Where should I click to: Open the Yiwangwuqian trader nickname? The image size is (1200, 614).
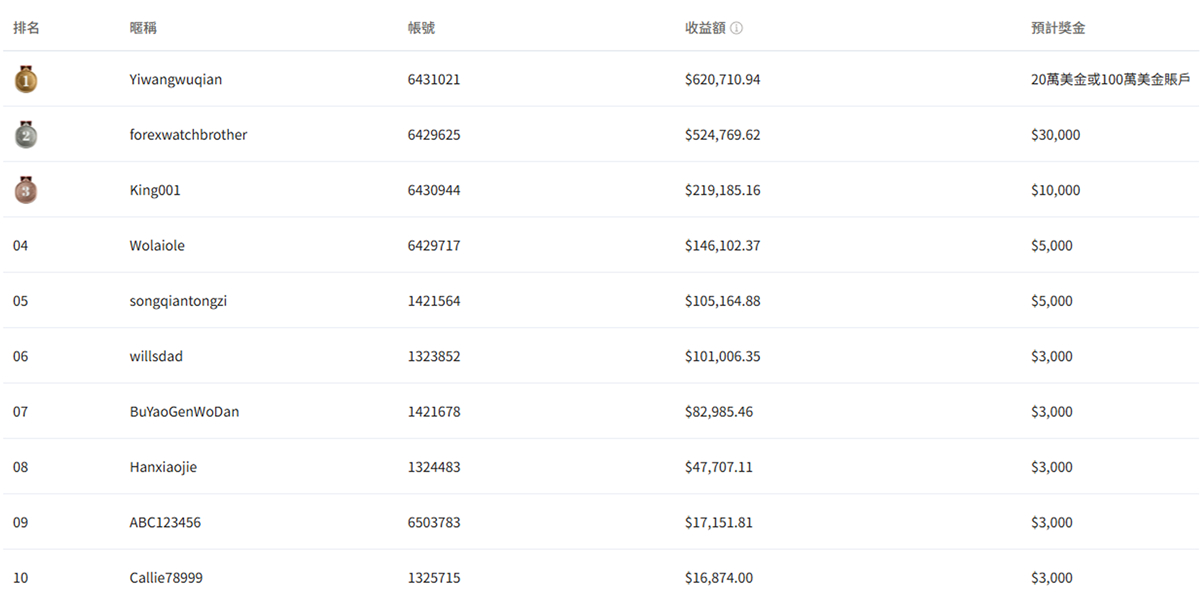pyautogui.click(x=176, y=79)
